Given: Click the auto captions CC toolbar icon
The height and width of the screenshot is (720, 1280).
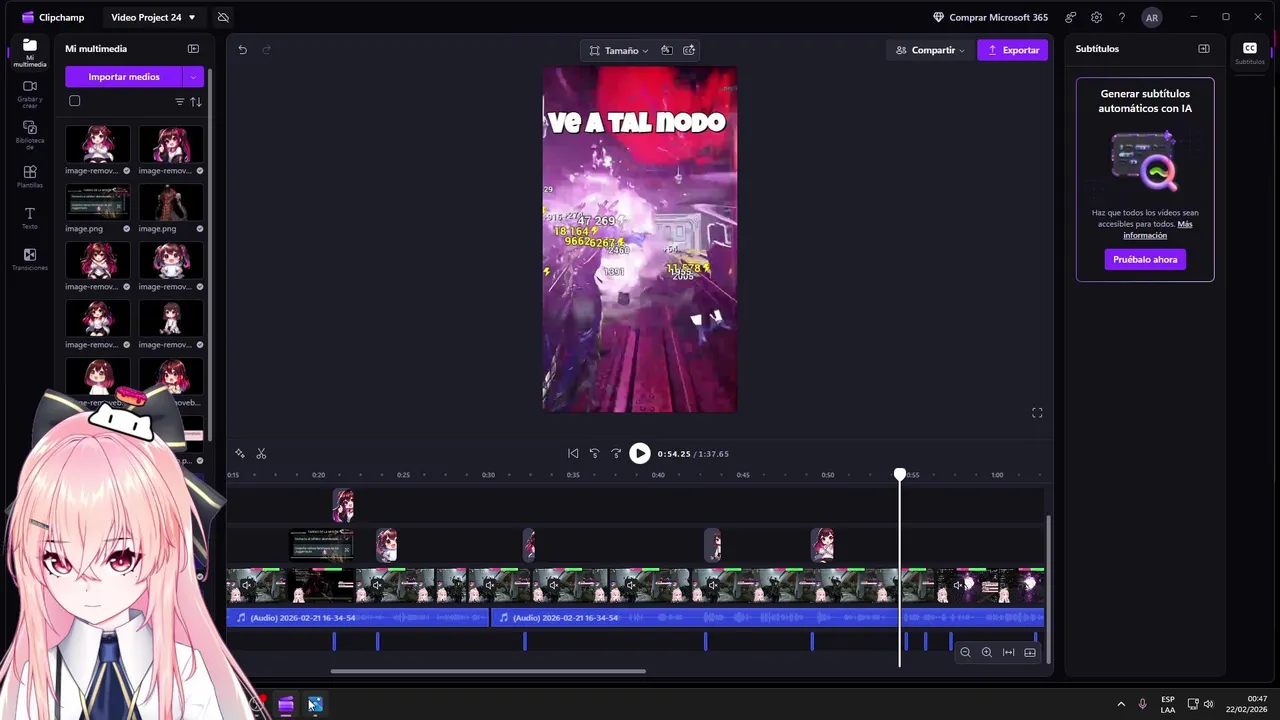Looking at the screenshot, I should pos(689,50).
